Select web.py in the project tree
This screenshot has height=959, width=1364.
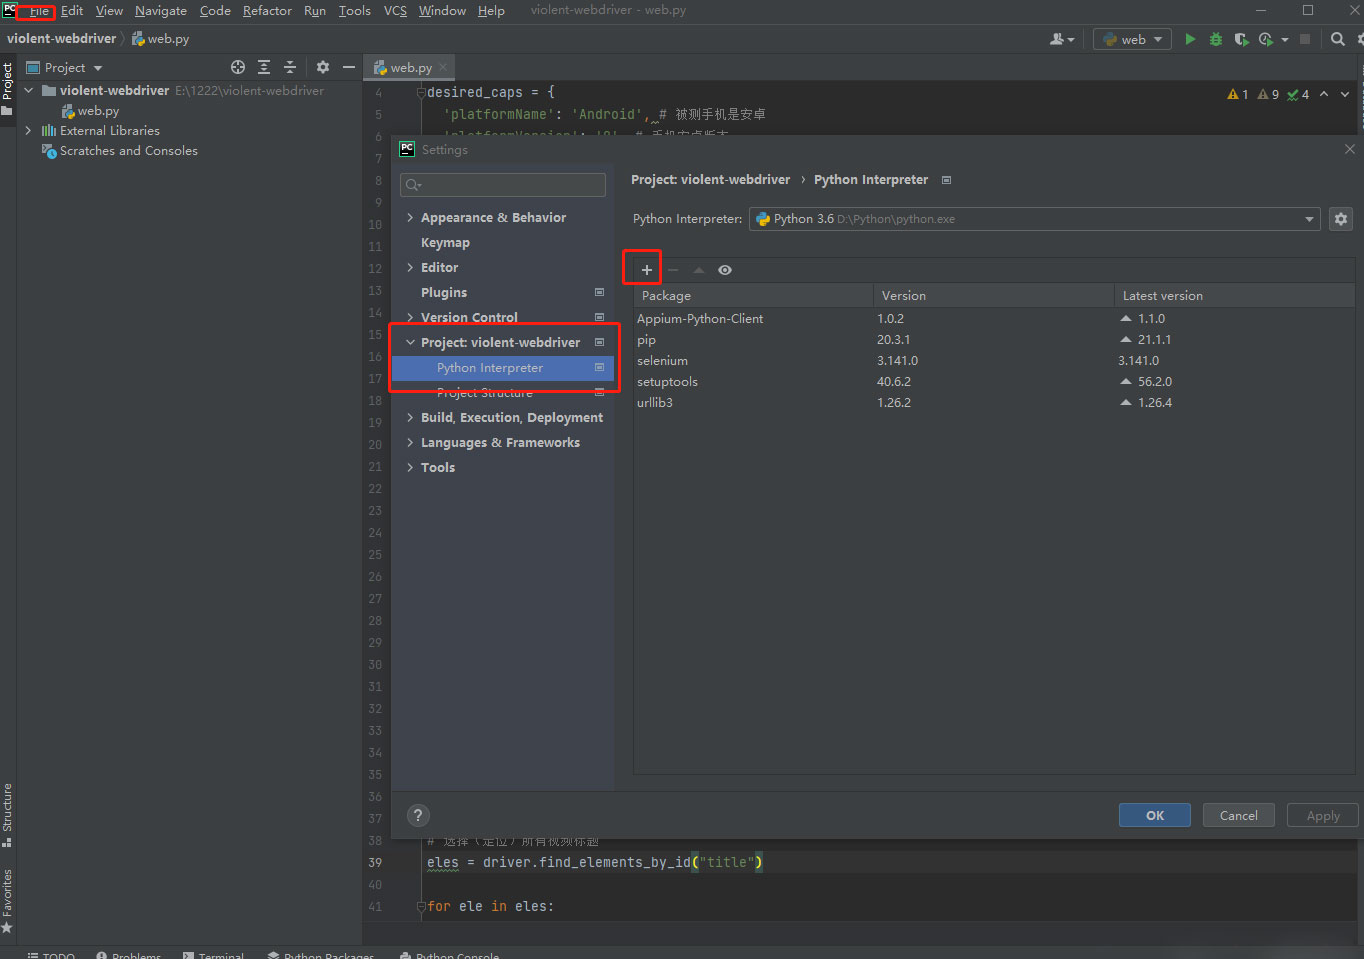tap(98, 111)
